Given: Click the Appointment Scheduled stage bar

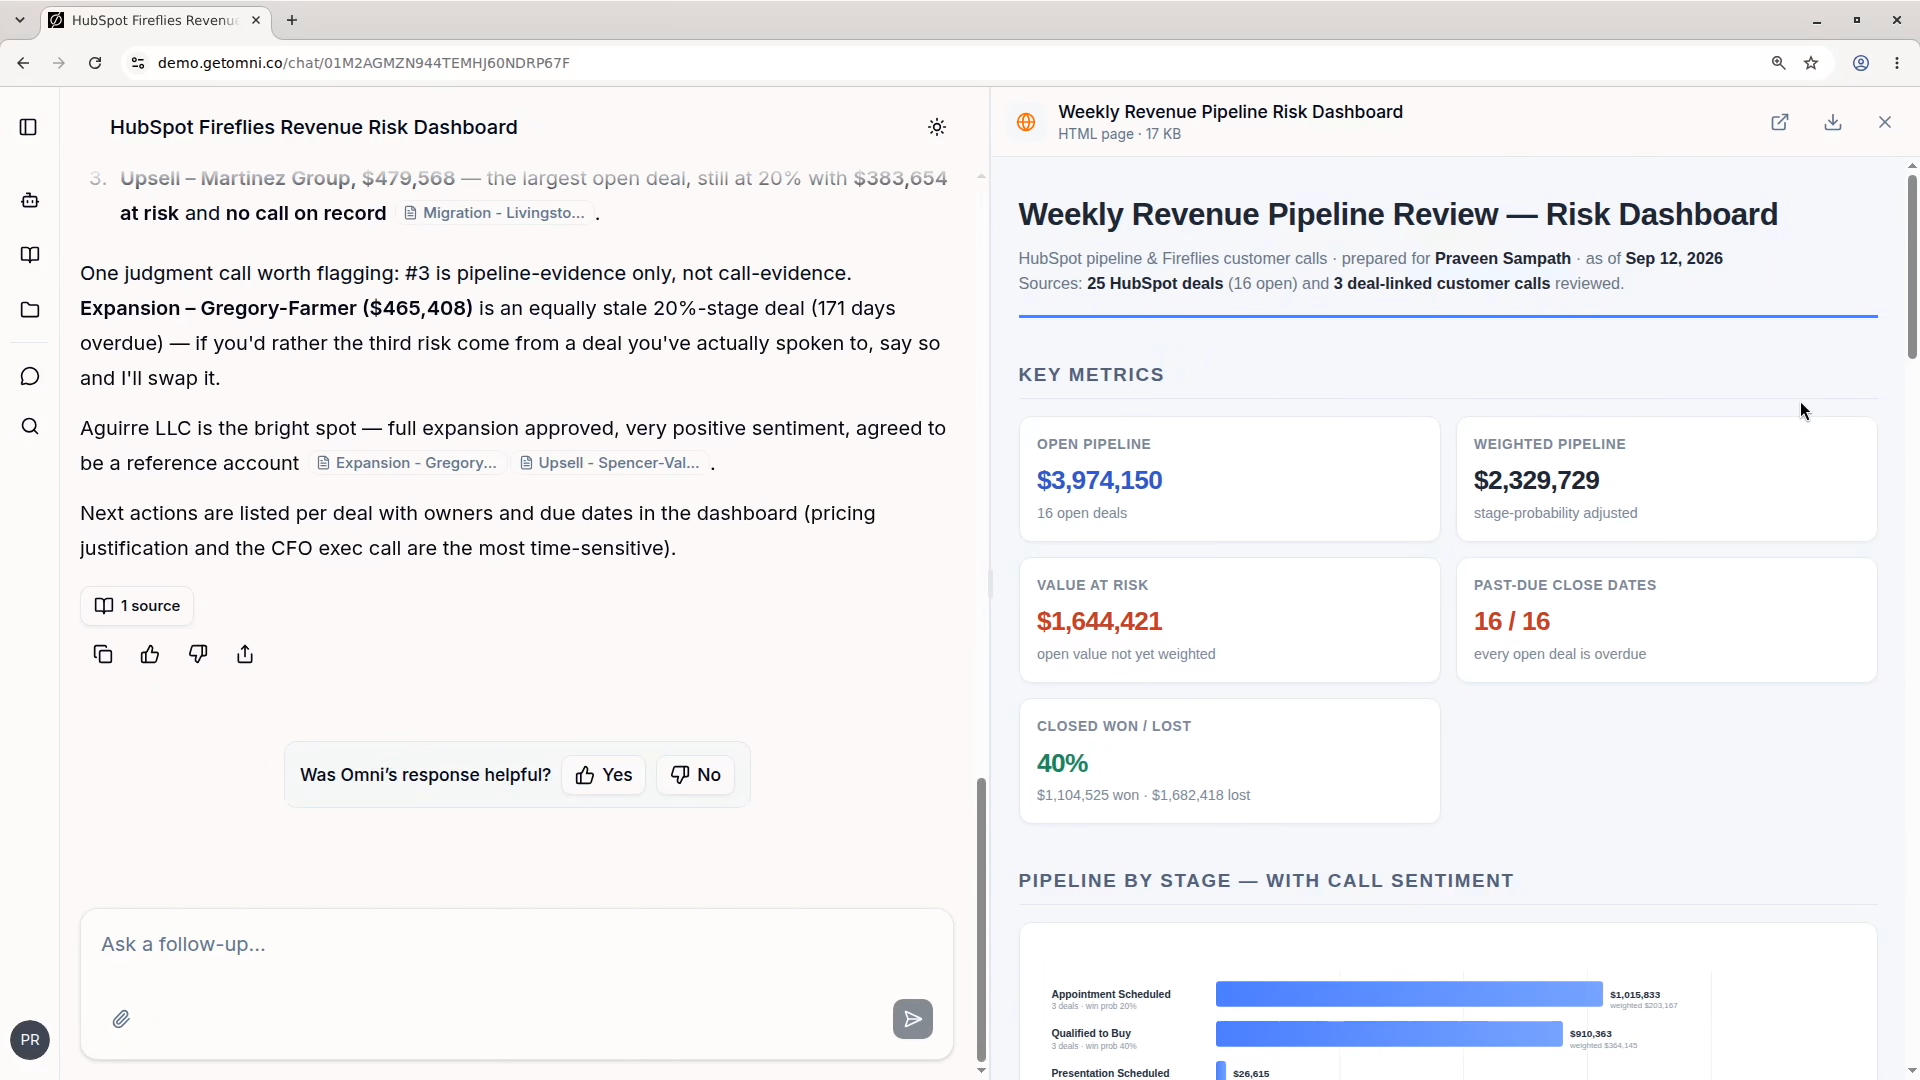Looking at the screenshot, I should point(1409,994).
